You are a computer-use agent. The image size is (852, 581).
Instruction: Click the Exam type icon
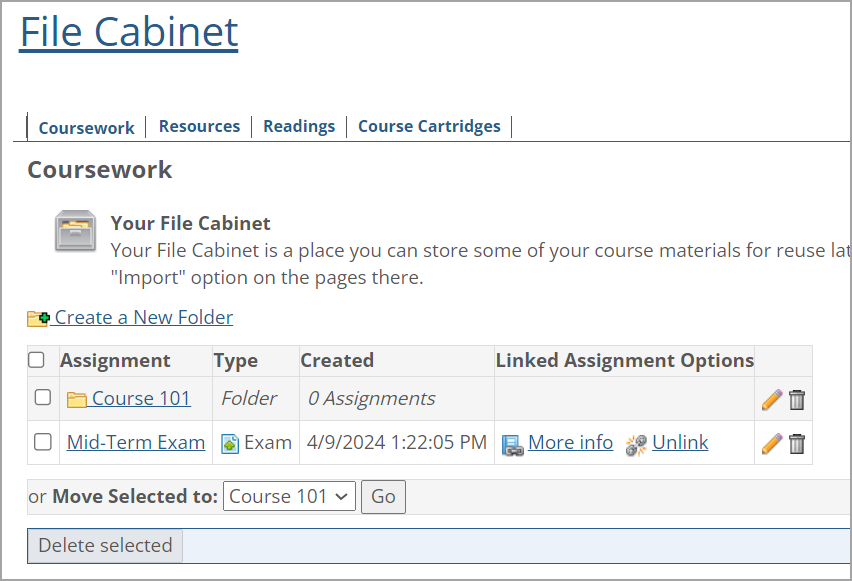pyautogui.click(x=230, y=443)
